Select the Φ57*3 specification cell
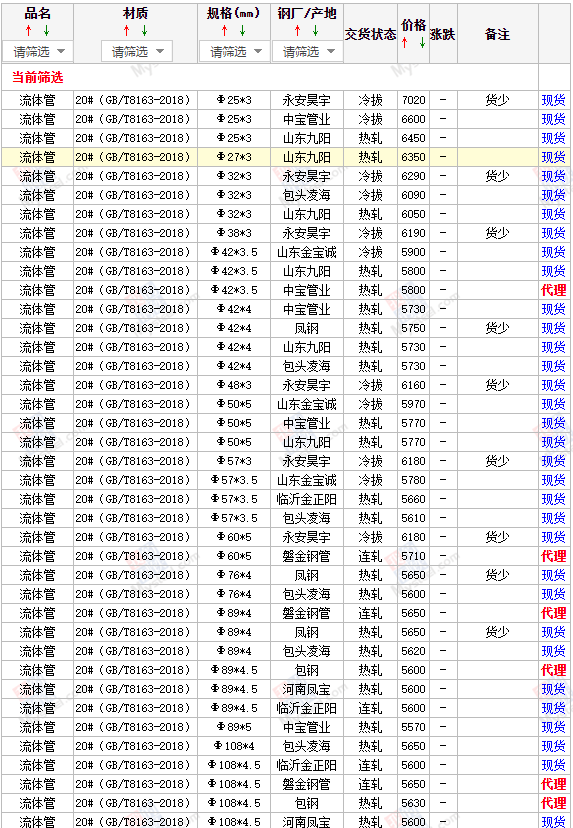 234,462
